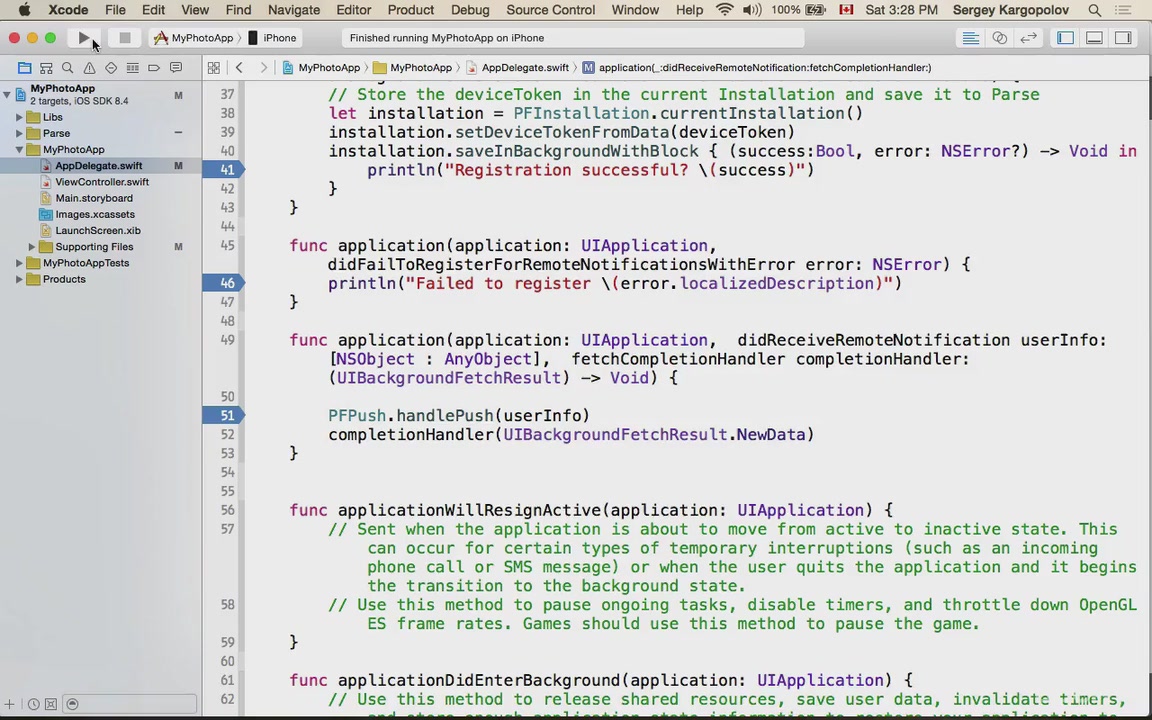Go back in editor history
The height and width of the screenshot is (720, 1152).
tap(240, 68)
